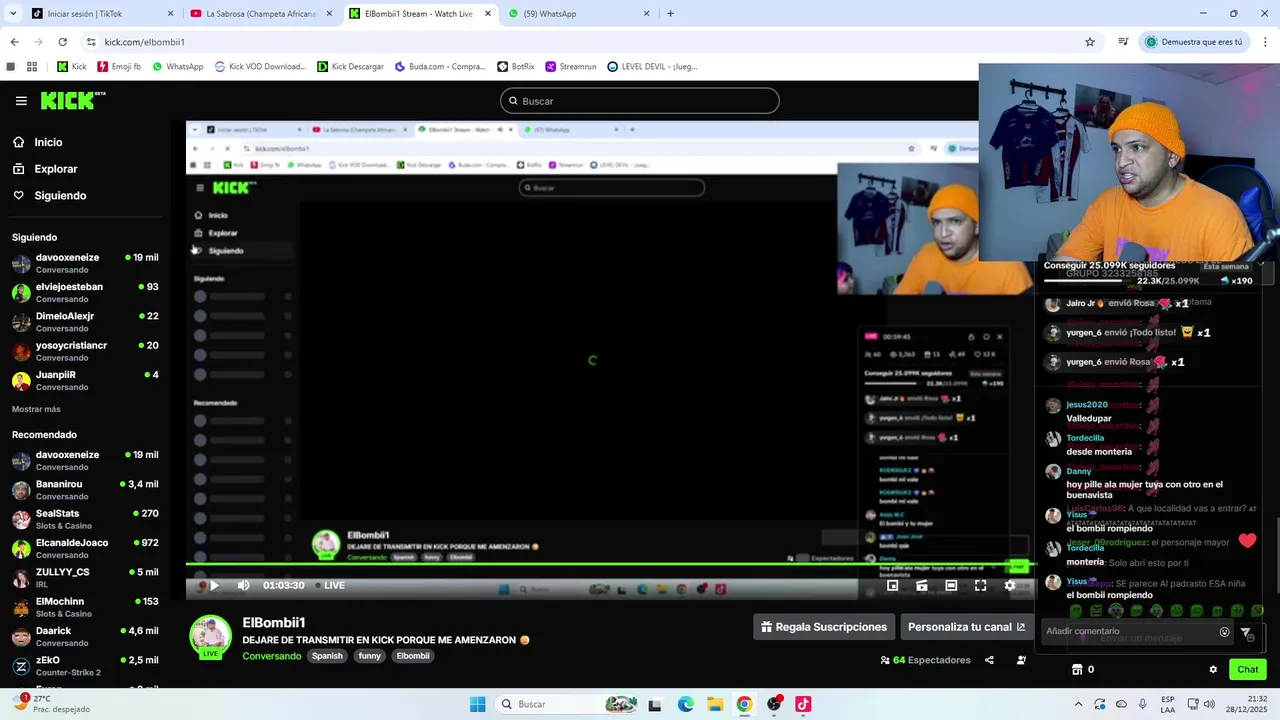The image size is (1280, 720).
Task: Open TikTok app from taskbar
Action: tap(803, 704)
